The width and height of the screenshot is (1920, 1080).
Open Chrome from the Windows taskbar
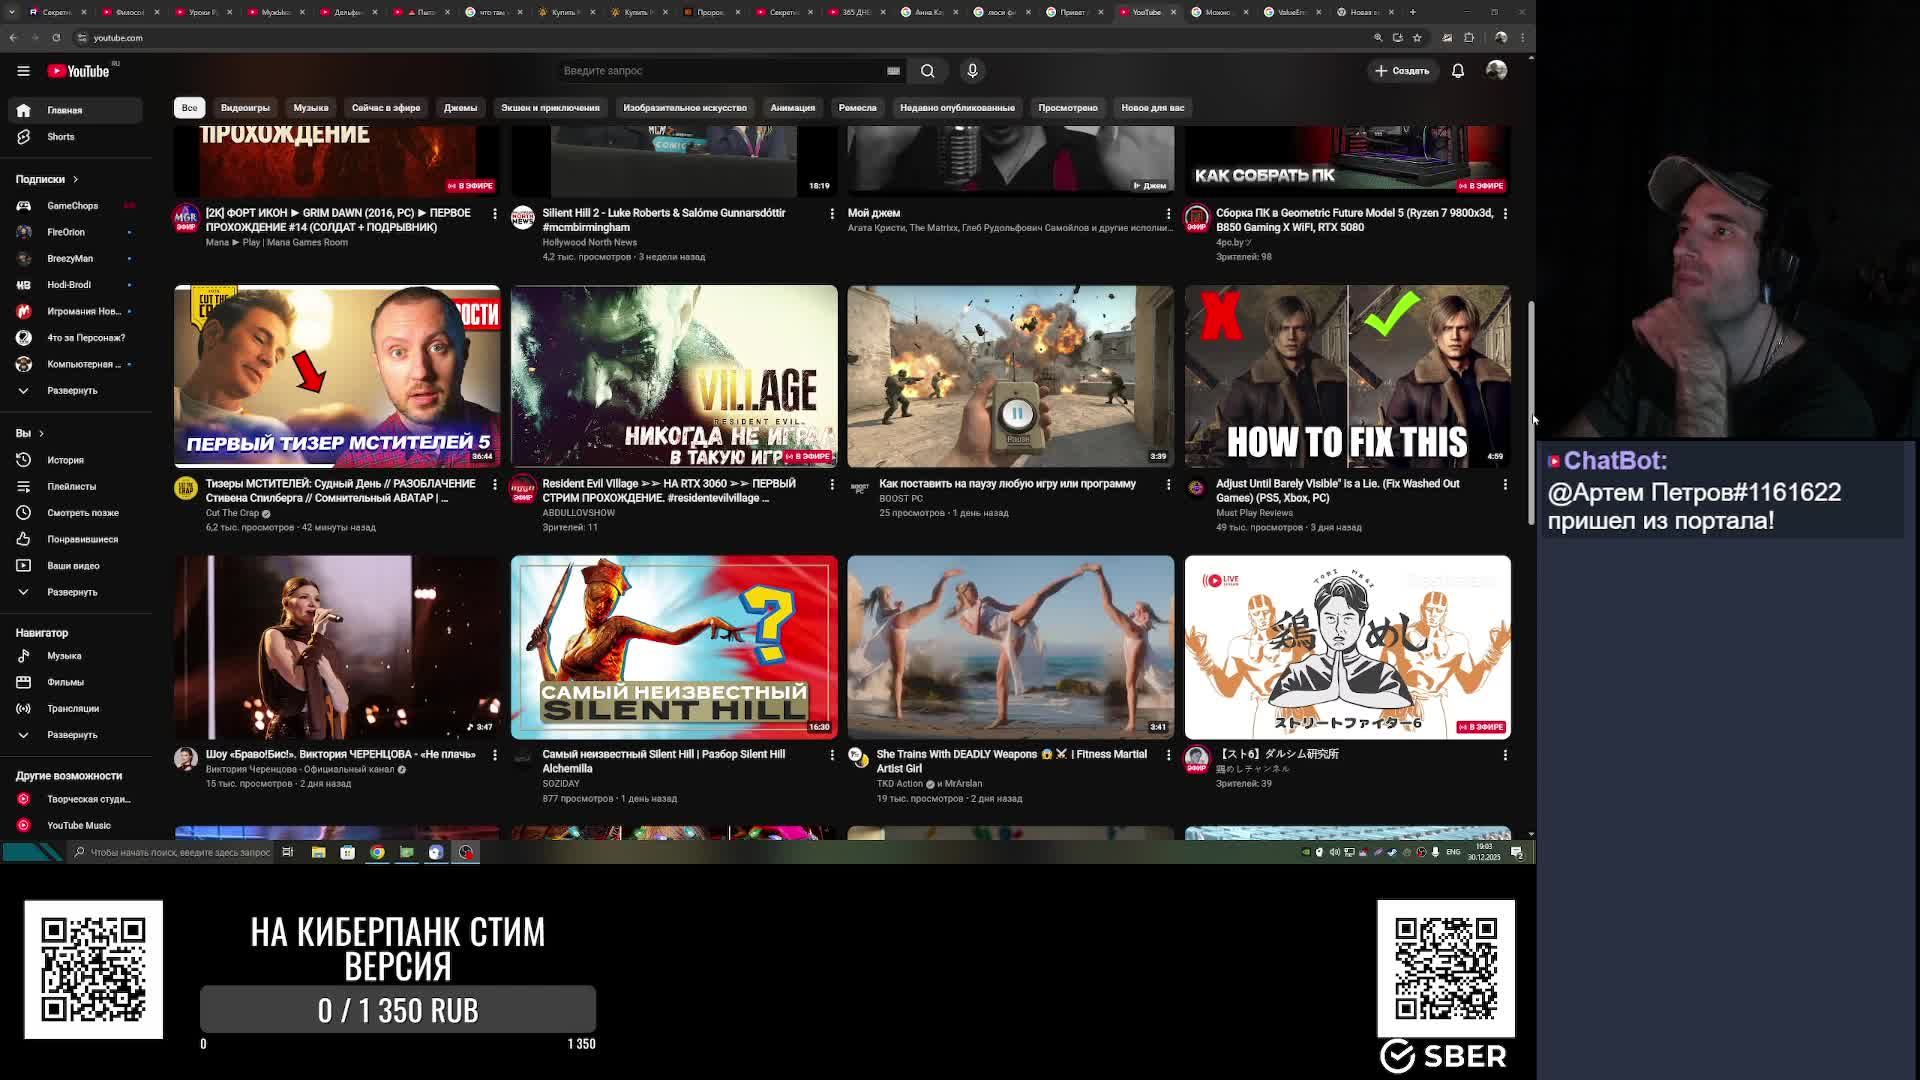377,852
